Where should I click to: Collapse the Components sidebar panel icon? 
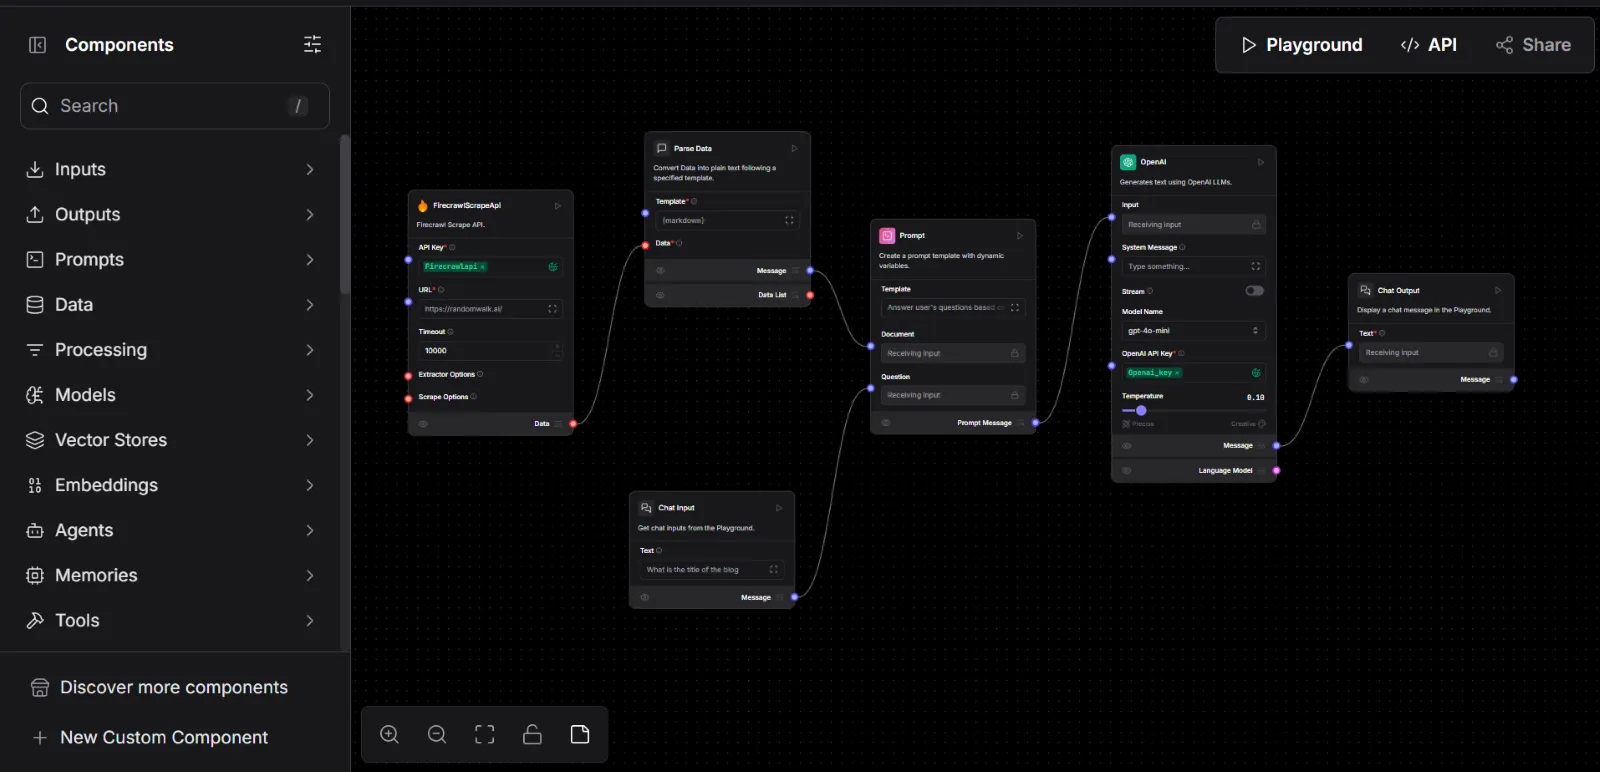coord(37,45)
